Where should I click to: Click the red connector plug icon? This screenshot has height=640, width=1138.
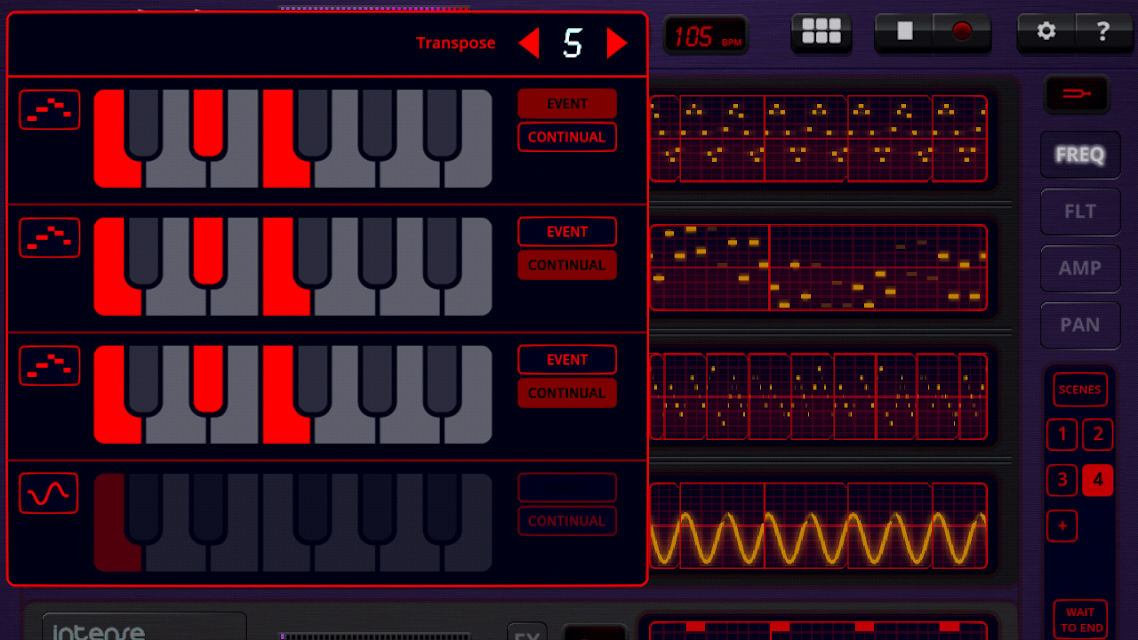[x=1077, y=94]
